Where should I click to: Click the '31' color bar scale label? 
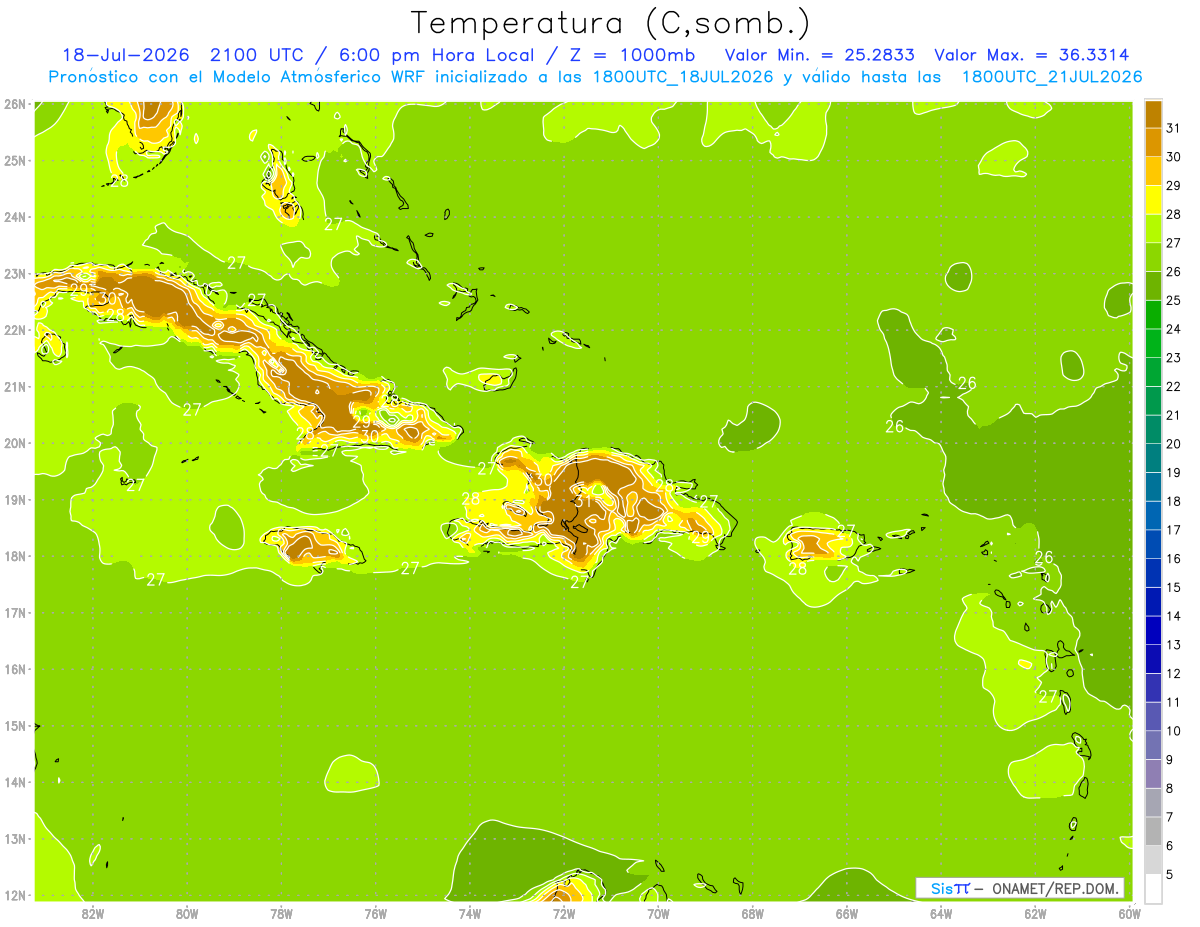tap(1174, 128)
